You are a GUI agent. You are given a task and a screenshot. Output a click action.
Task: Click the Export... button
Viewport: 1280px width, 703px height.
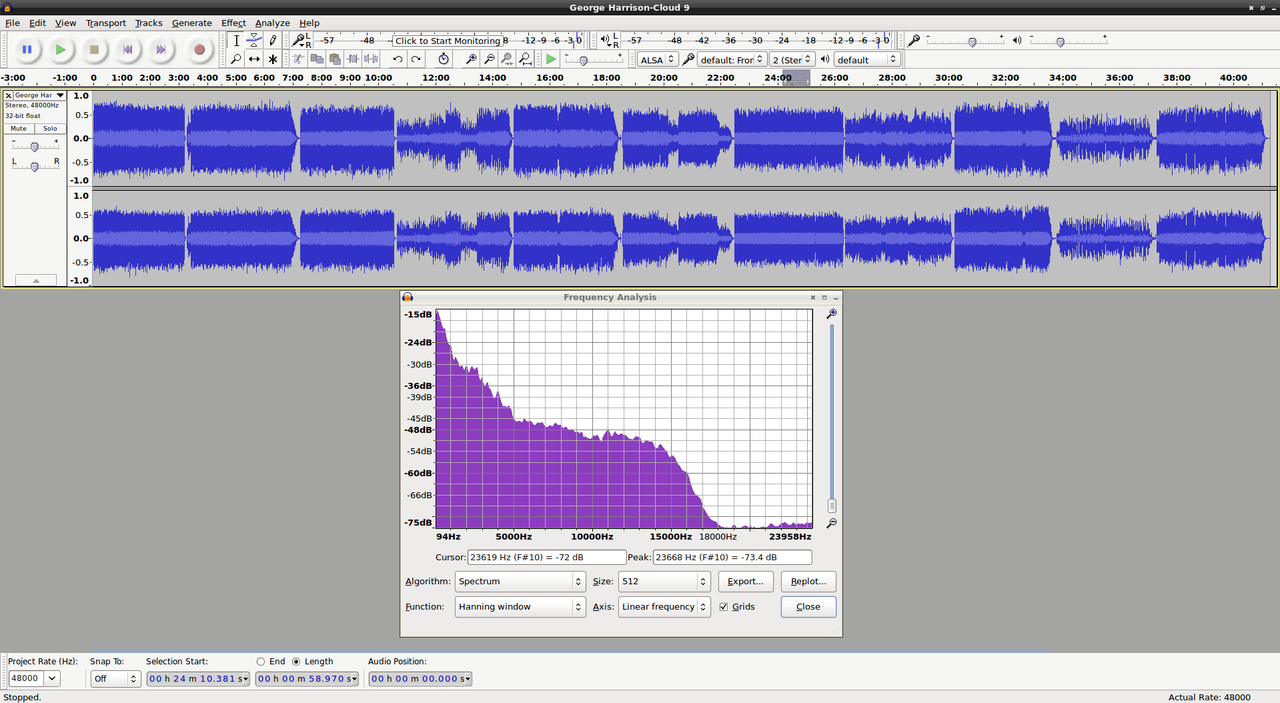click(x=745, y=581)
